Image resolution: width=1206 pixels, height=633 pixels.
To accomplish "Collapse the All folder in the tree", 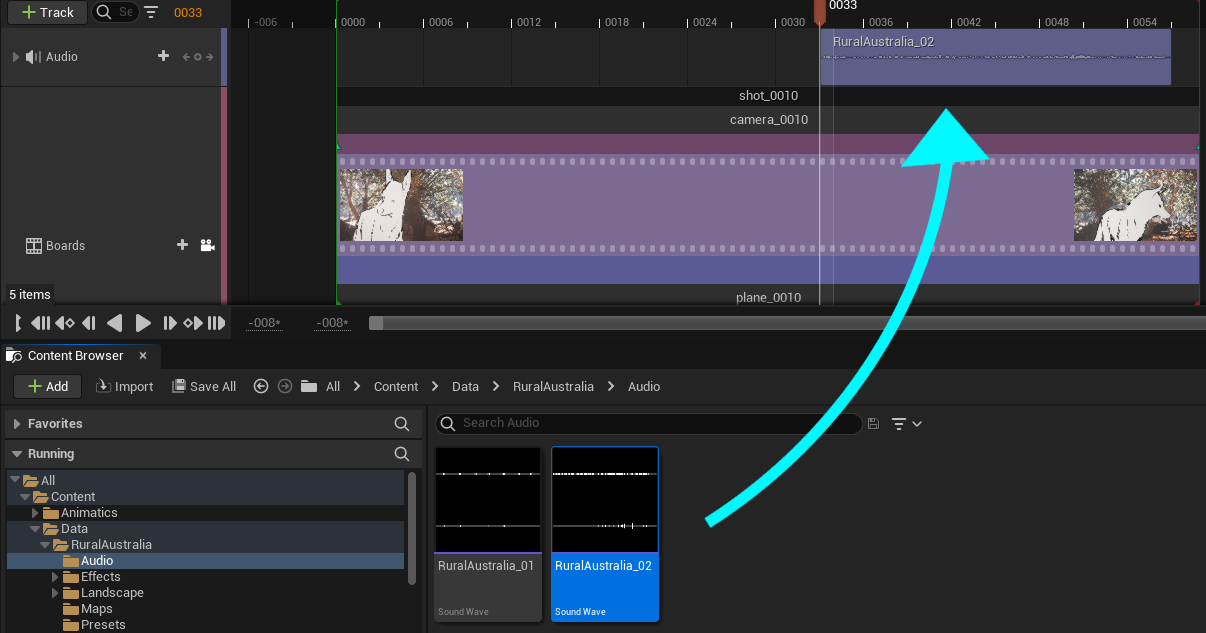I will tap(15, 481).
